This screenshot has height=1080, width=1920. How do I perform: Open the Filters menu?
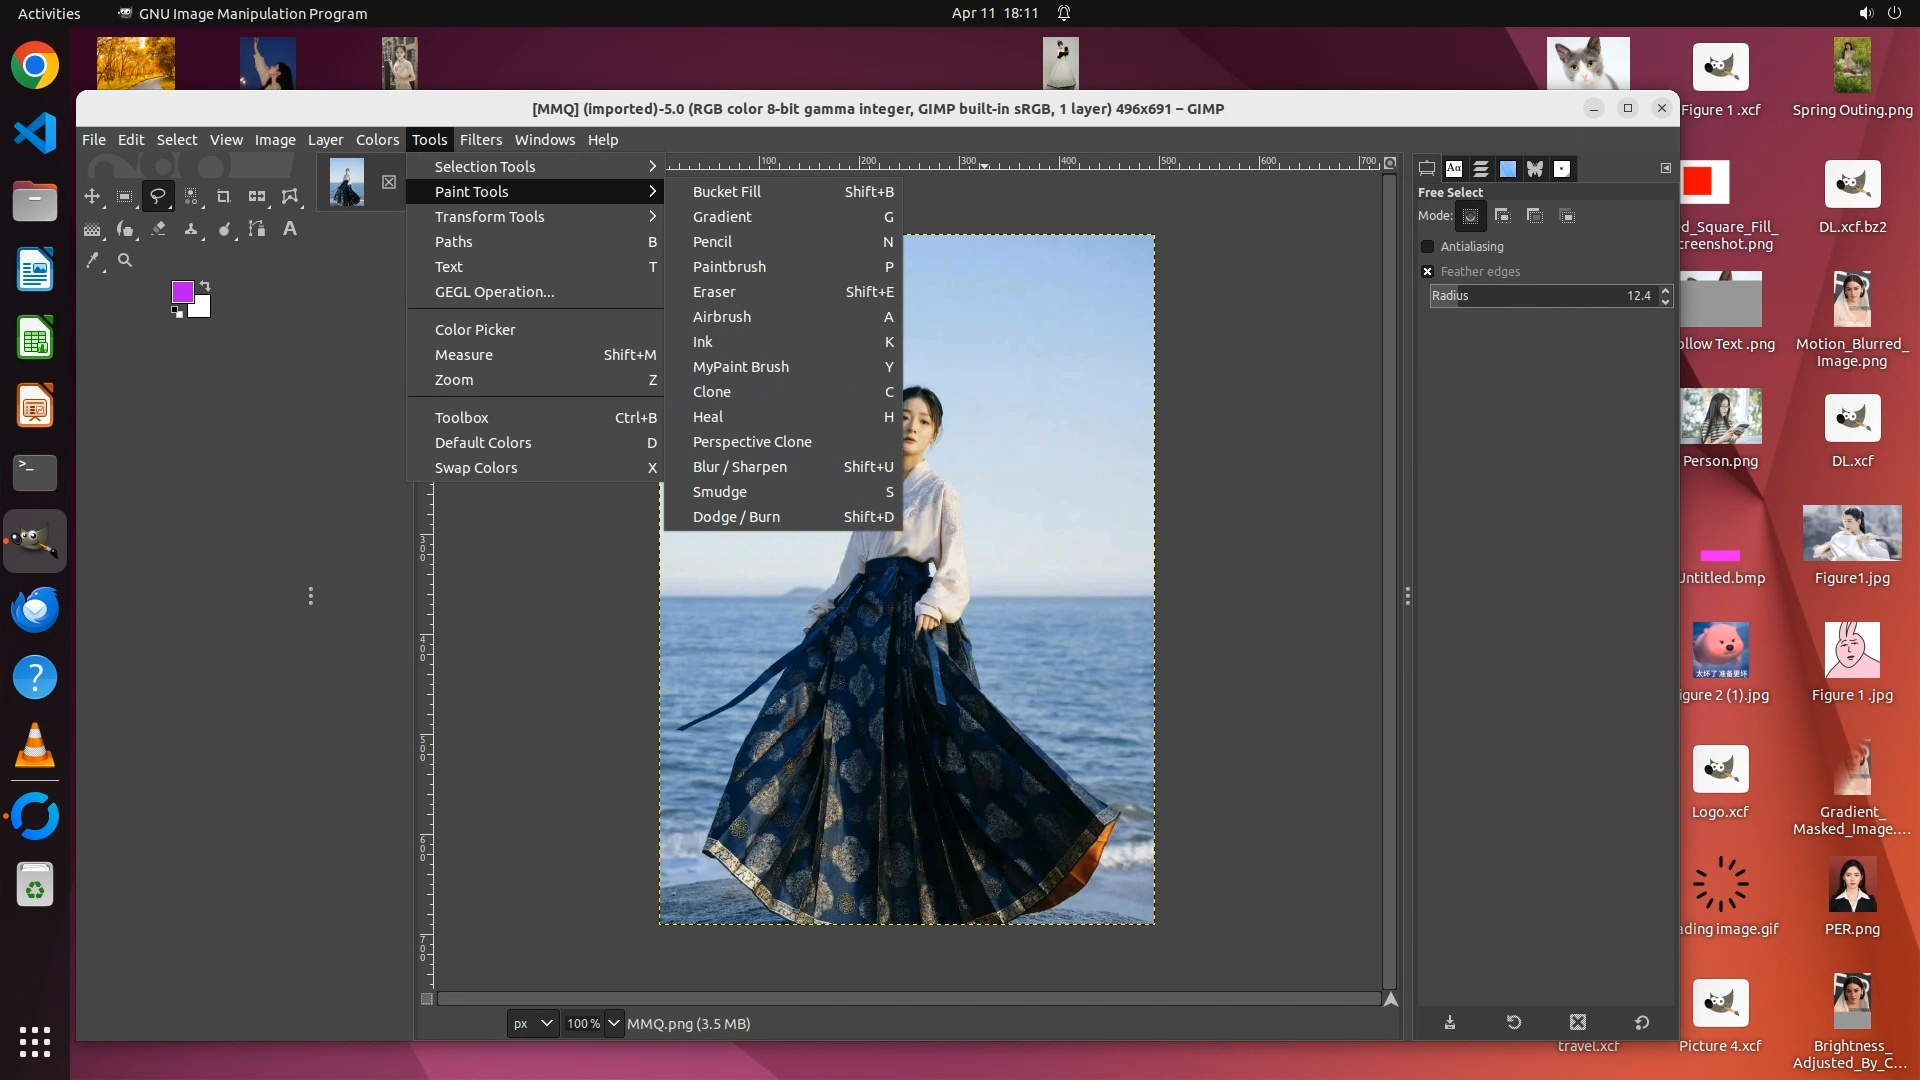480,140
